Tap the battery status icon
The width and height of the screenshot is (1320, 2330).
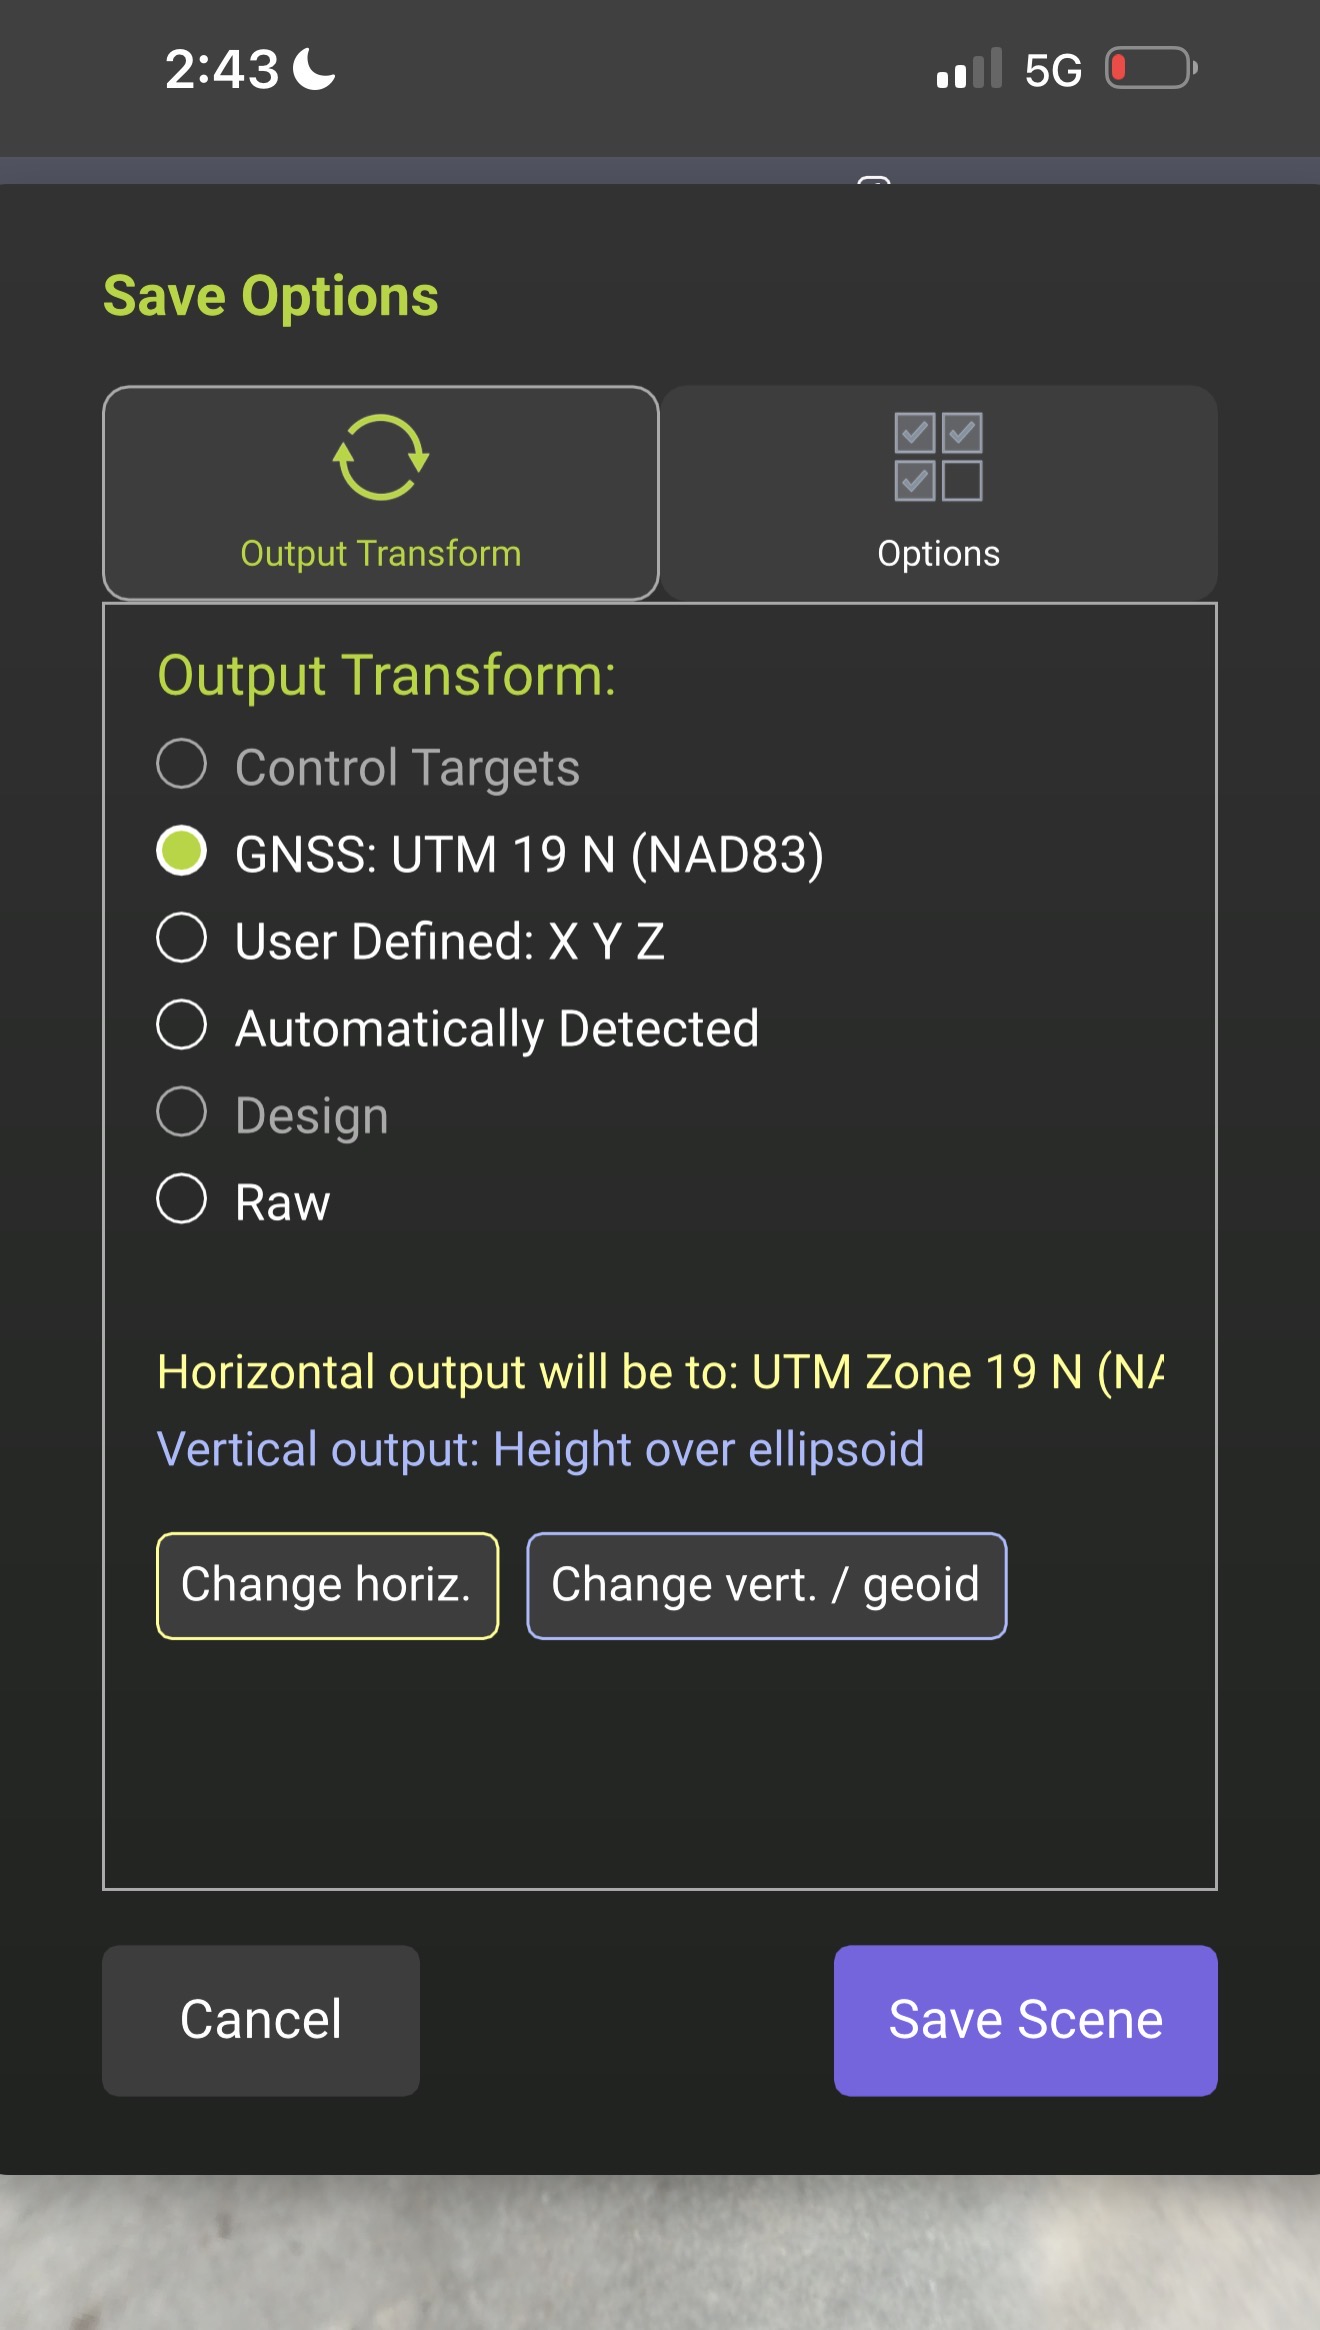tap(1152, 68)
